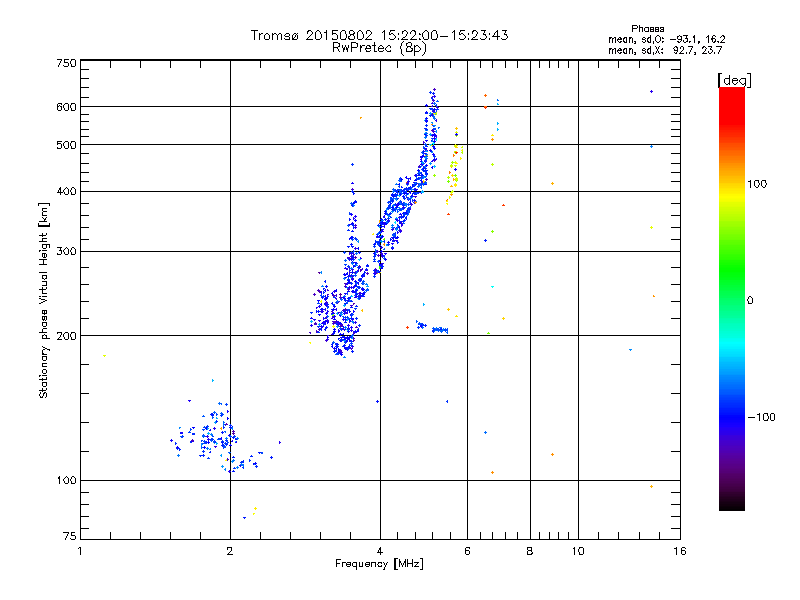Click the x-axis '1' tick label
The width and height of the screenshot is (800, 600).
(x=80, y=551)
